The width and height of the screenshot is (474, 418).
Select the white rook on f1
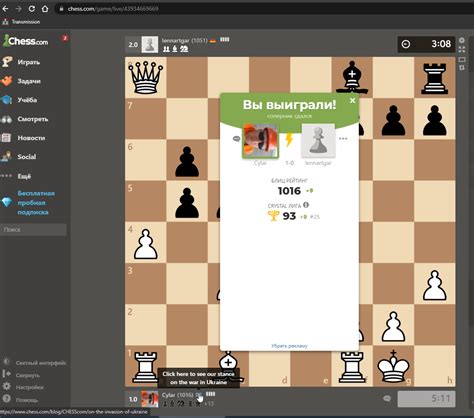[352, 368]
